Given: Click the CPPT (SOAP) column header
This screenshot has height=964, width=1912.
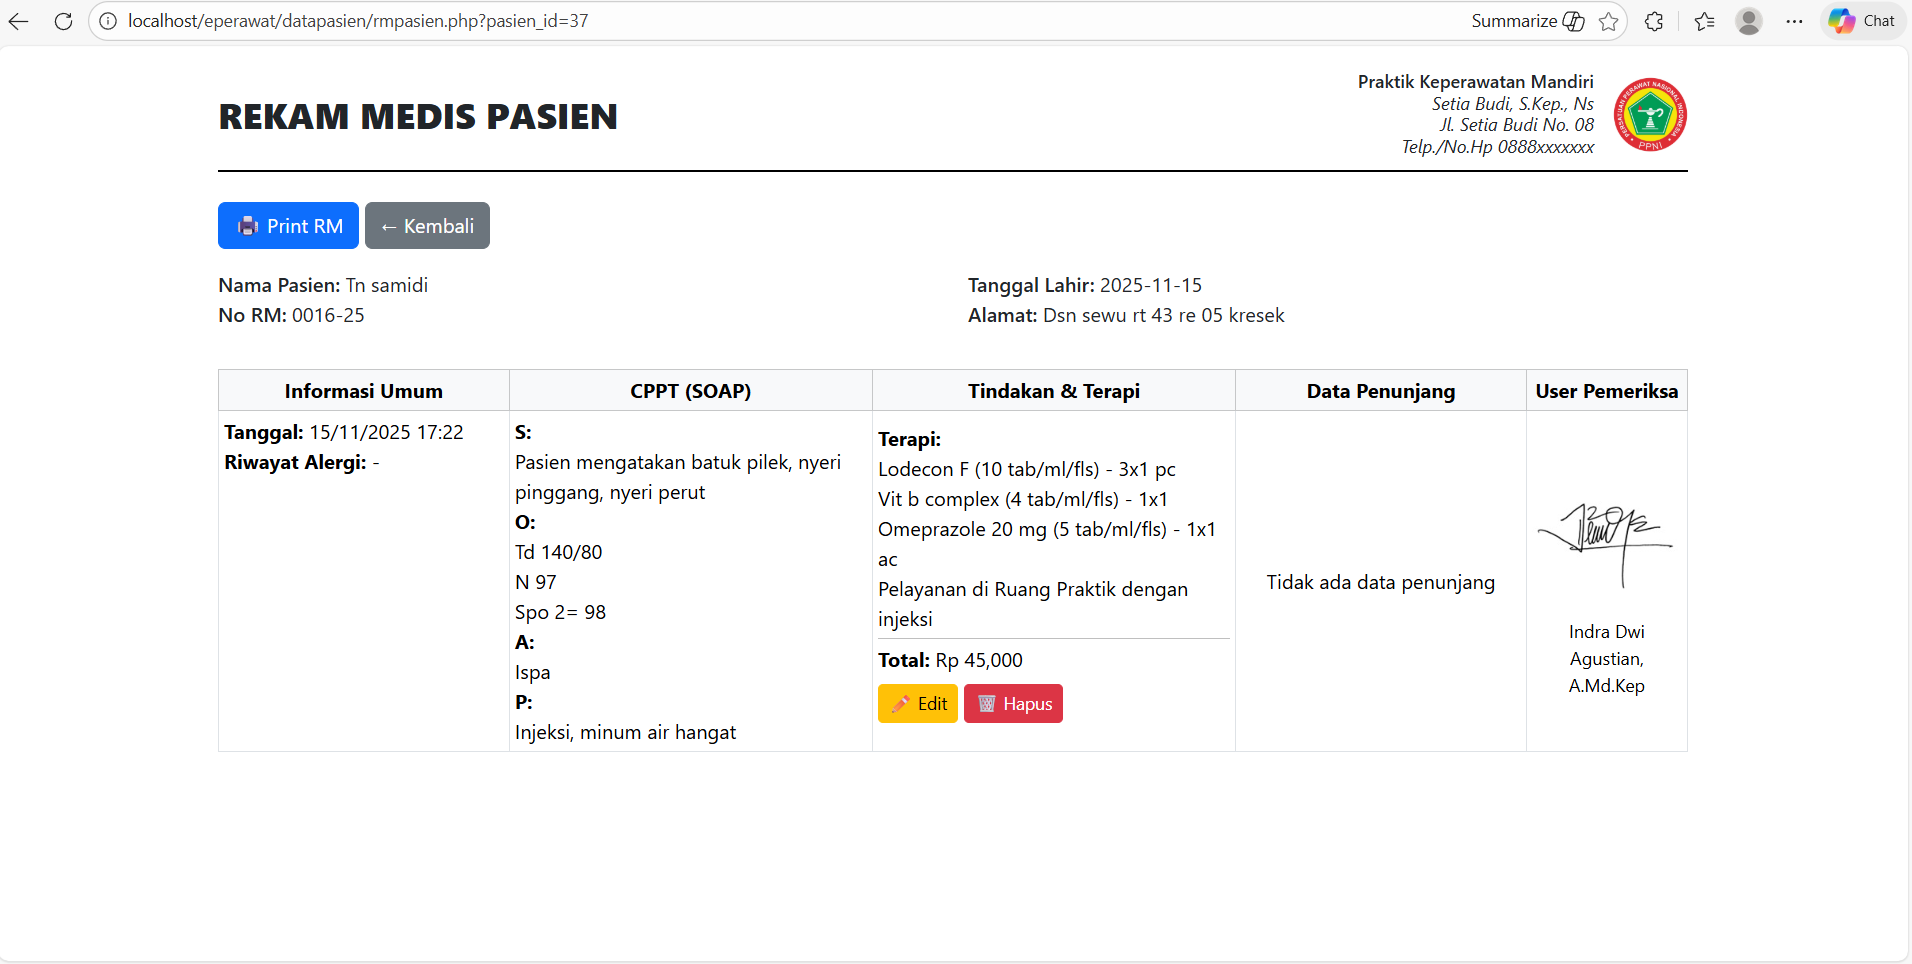Looking at the screenshot, I should (x=690, y=391).
